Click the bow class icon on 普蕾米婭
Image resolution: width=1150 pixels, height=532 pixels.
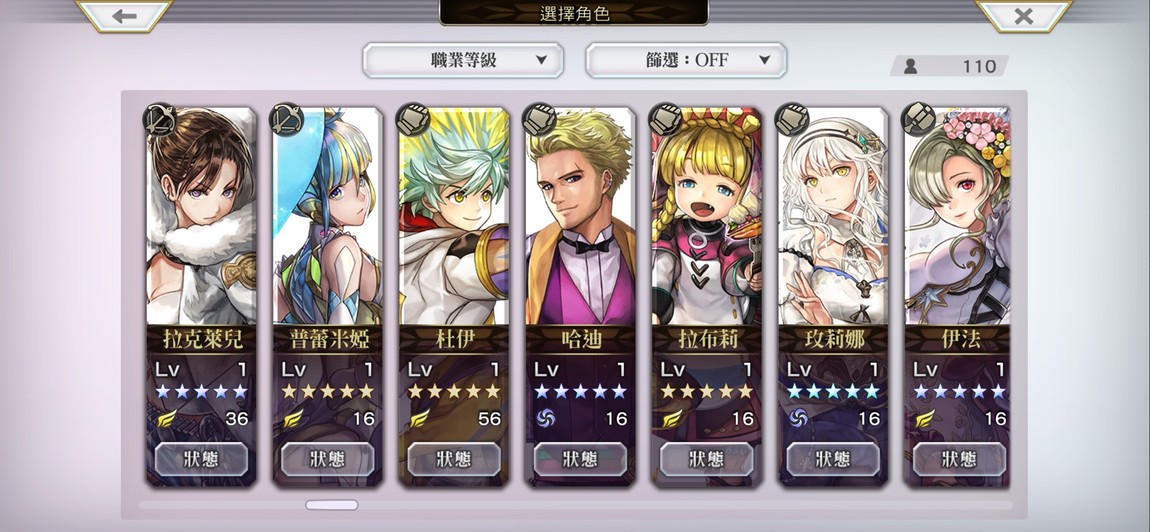click(x=286, y=119)
